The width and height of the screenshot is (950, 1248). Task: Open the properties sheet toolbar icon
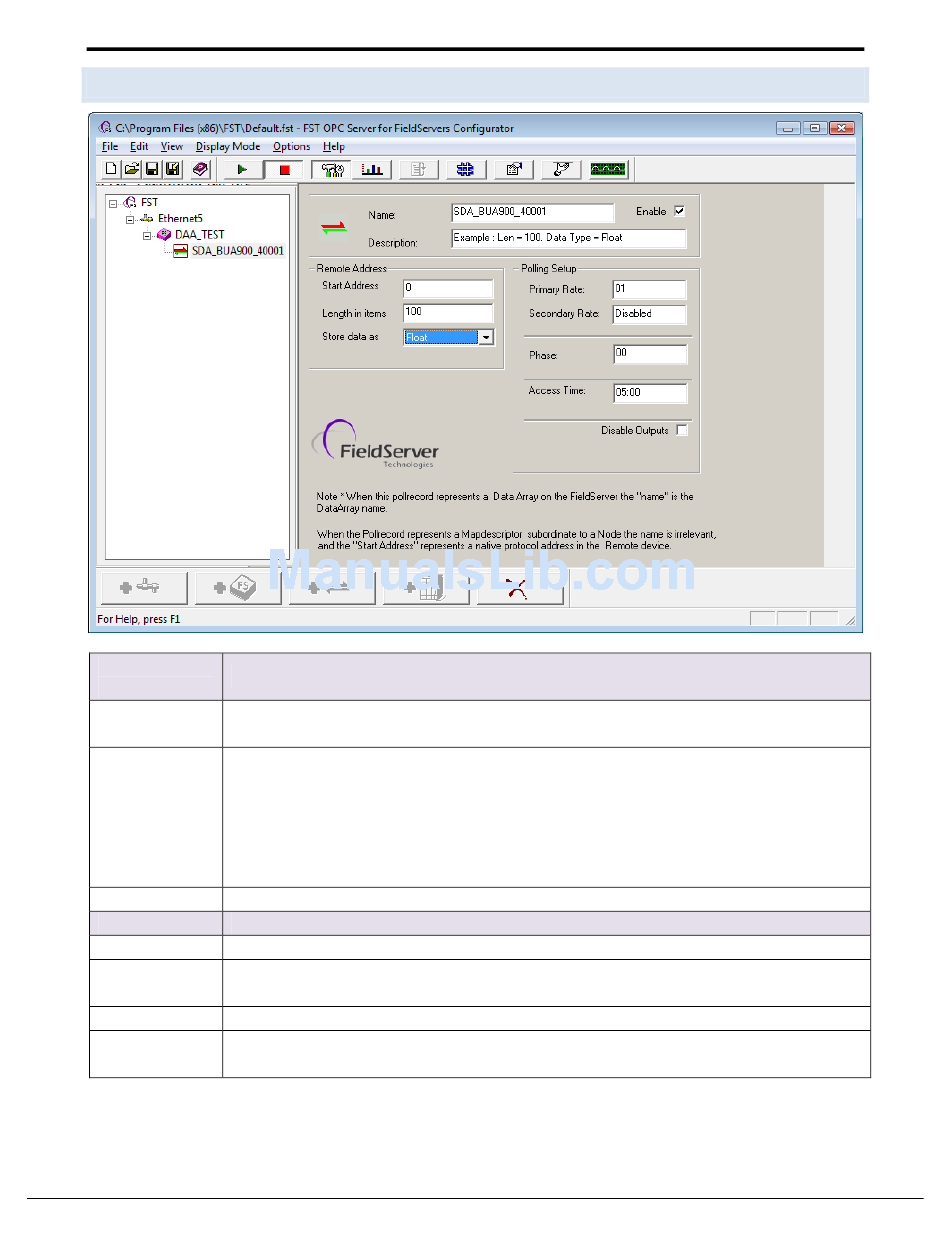[514, 169]
